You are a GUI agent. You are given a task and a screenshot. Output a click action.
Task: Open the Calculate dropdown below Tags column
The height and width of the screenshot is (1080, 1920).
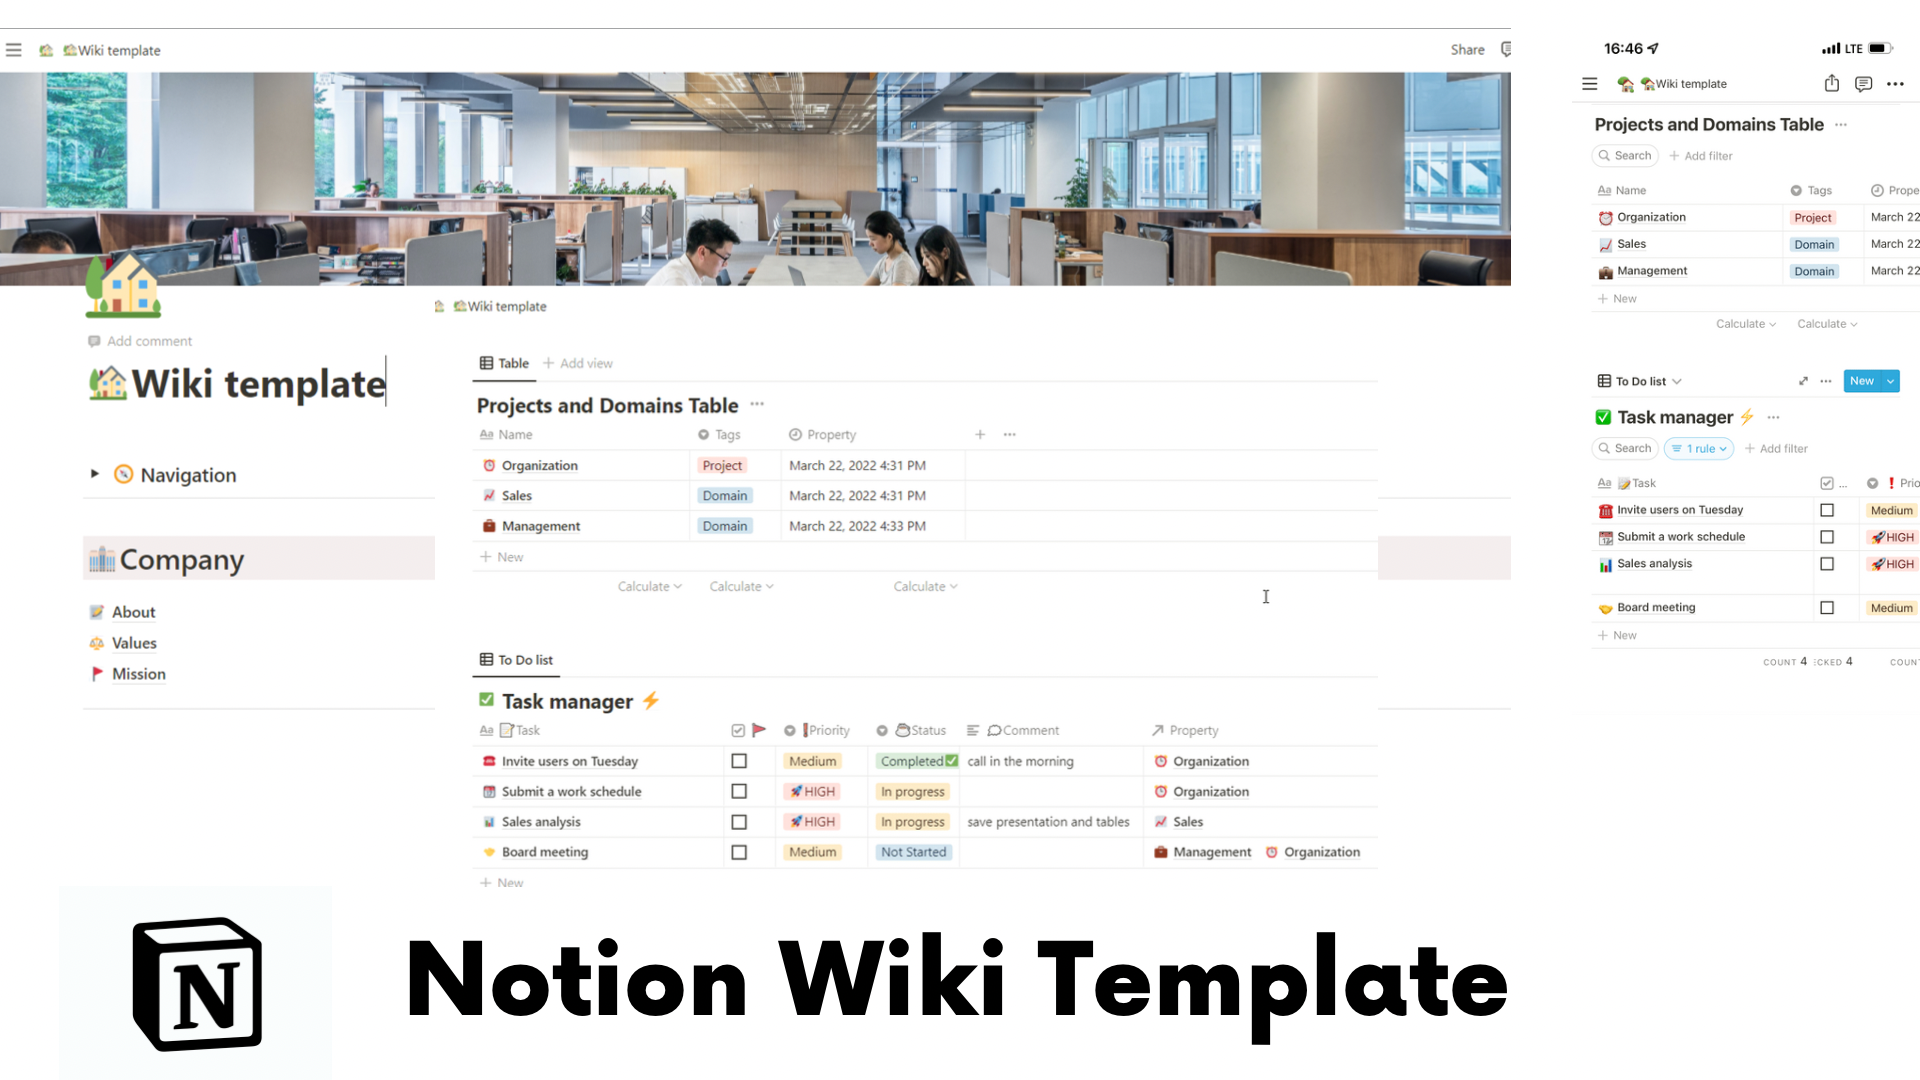(740, 585)
